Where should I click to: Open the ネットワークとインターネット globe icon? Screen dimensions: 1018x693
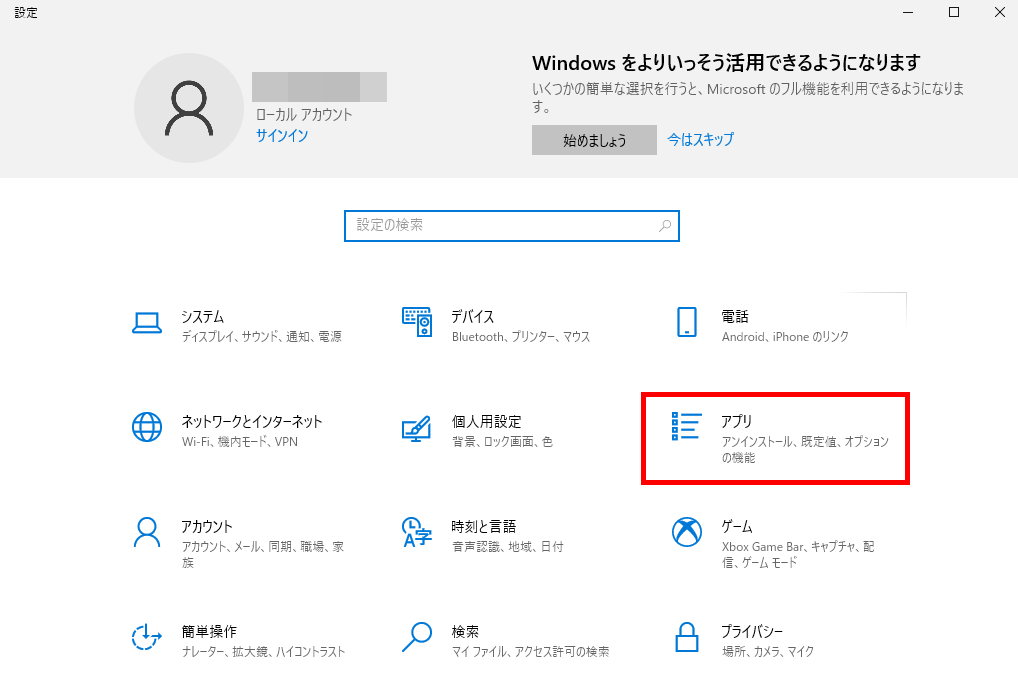pyautogui.click(x=147, y=427)
